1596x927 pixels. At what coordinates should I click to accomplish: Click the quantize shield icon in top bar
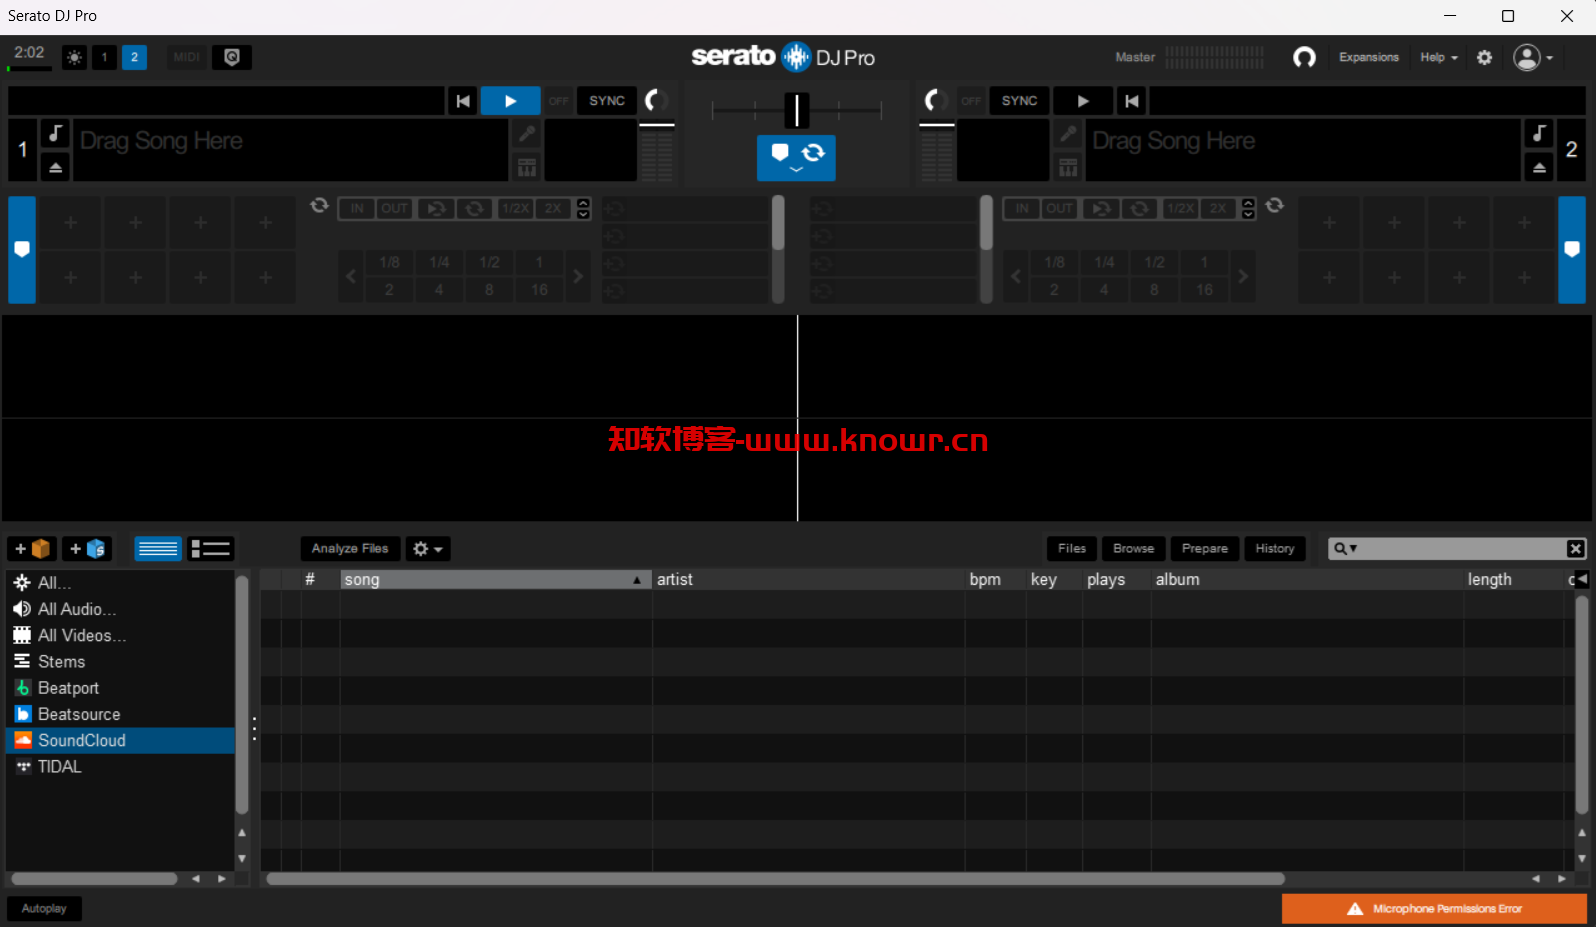coord(232,57)
